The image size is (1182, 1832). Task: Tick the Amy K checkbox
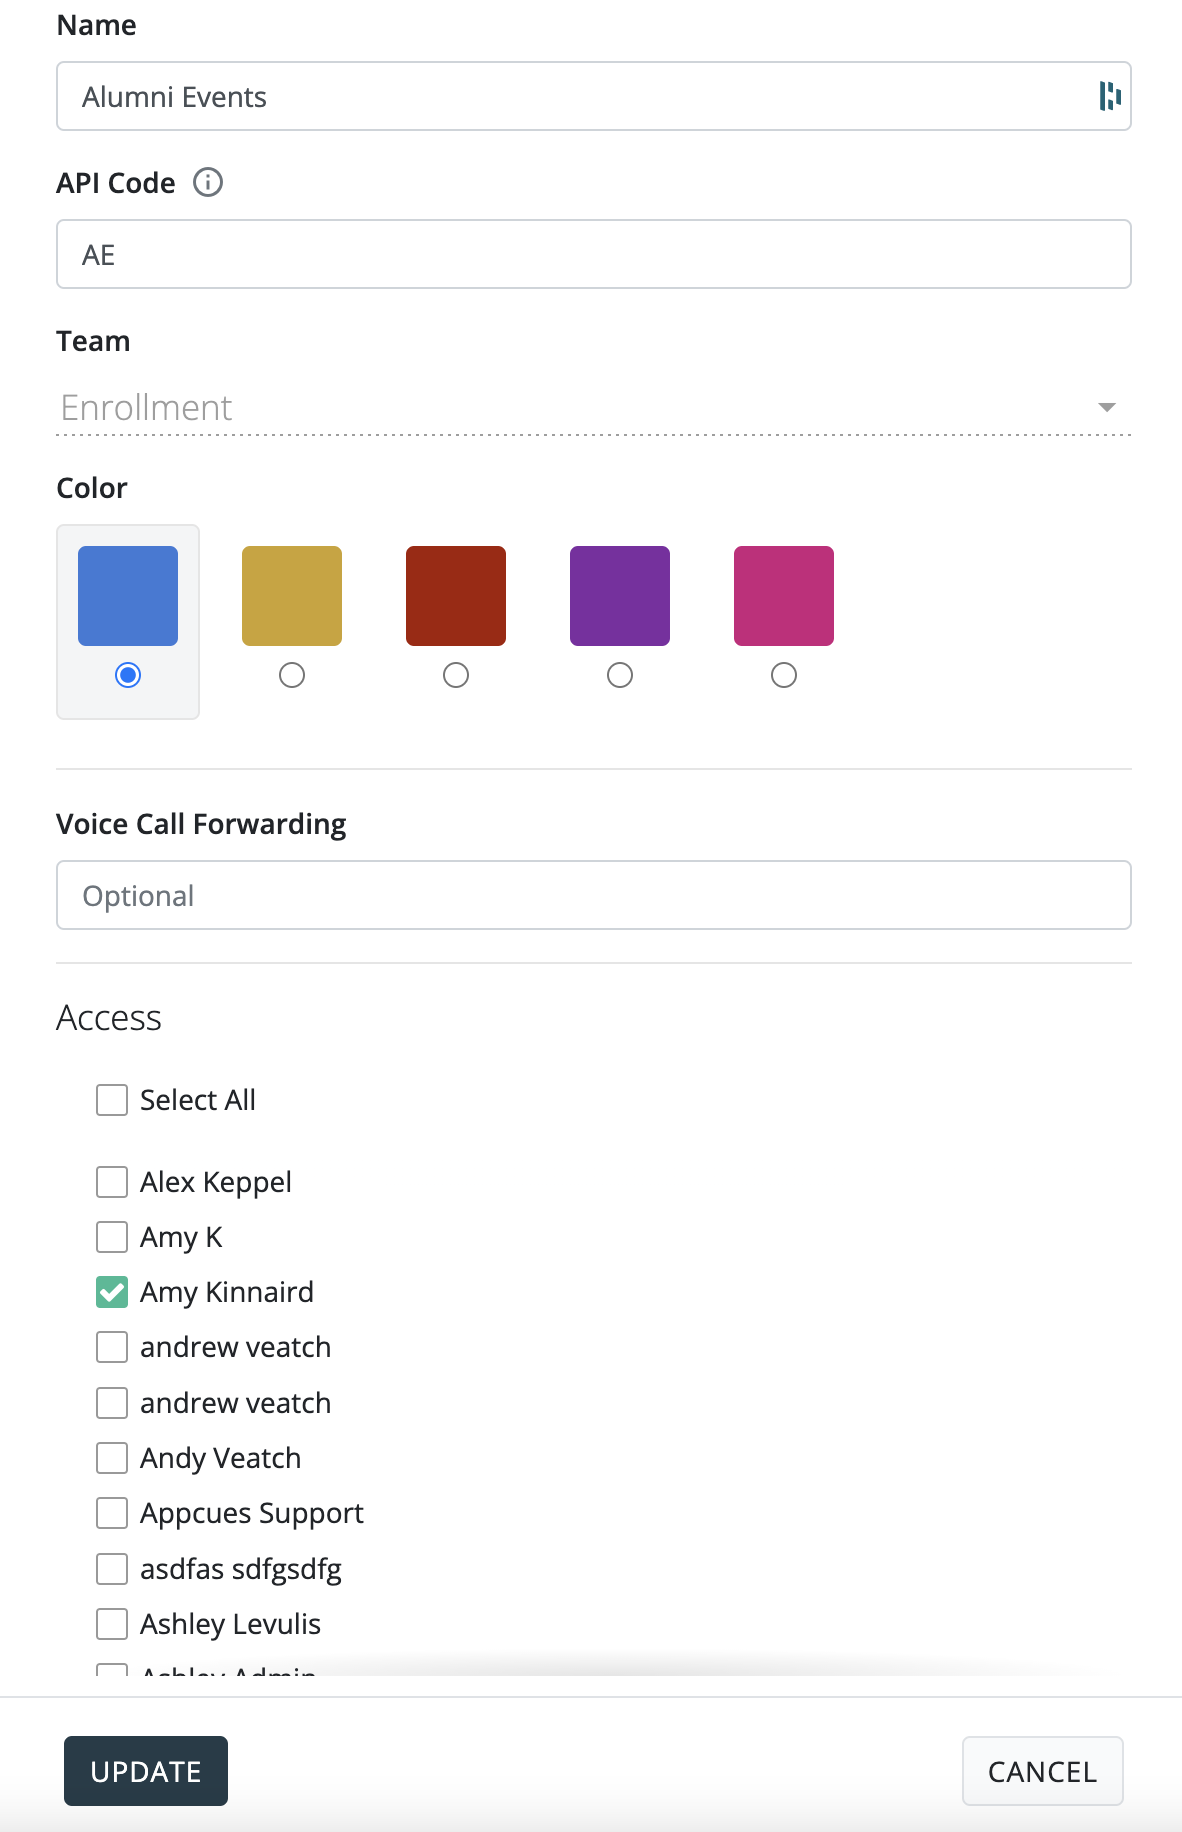click(112, 1237)
